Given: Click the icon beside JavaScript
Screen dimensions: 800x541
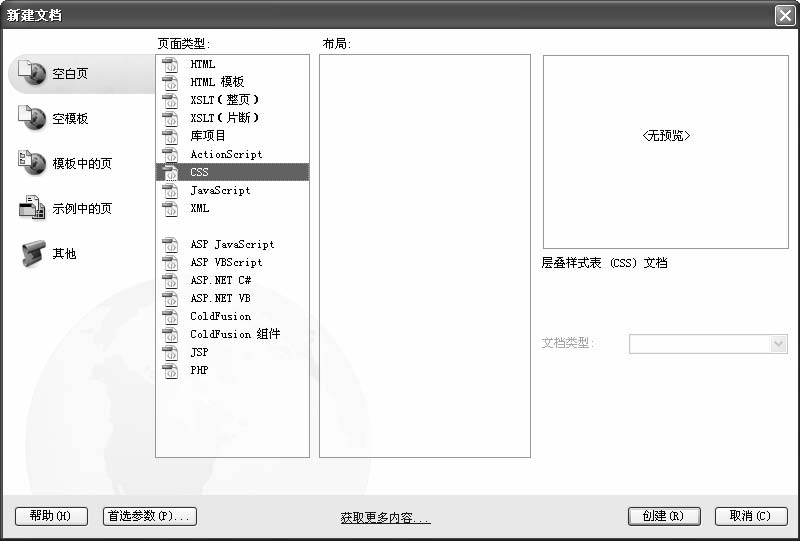Looking at the screenshot, I should click(170, 190).
